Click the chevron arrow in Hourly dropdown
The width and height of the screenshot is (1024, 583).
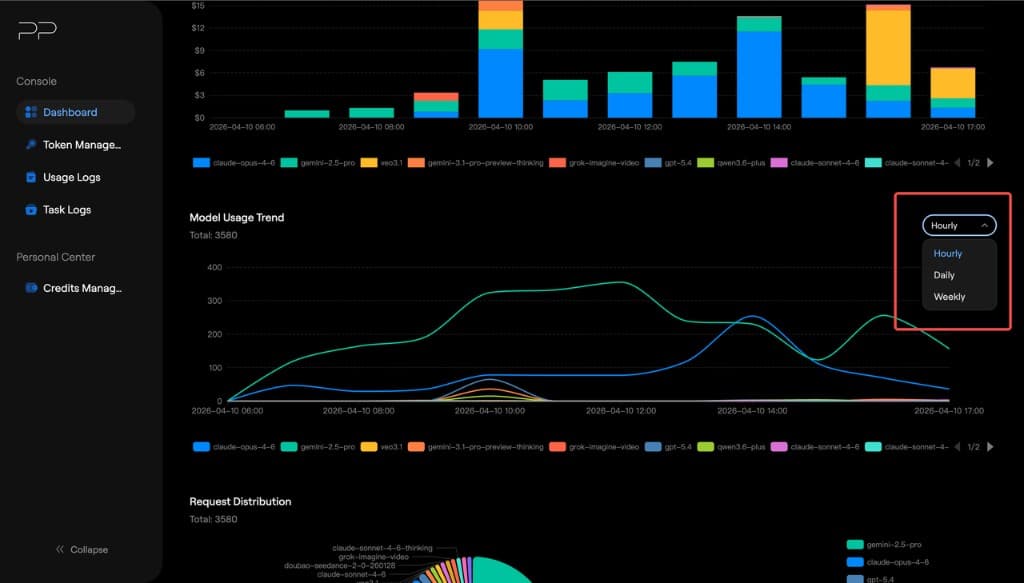984,225
